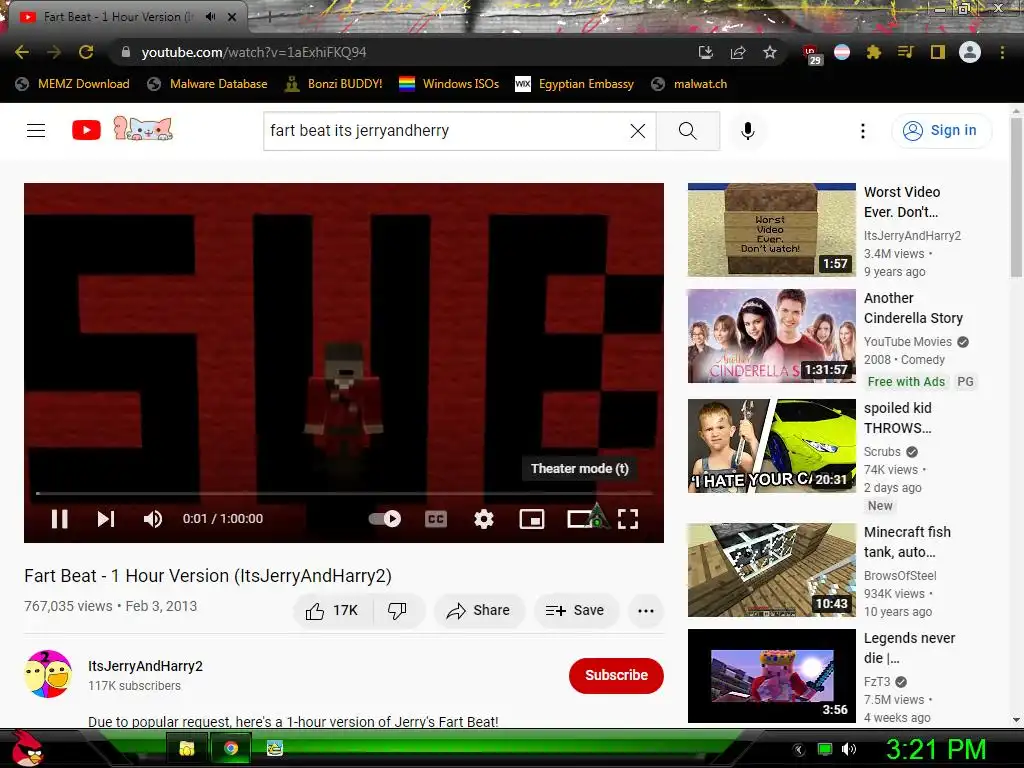The image size is (1024, 768).
Task: Reload the page
Action: [86, 52]
